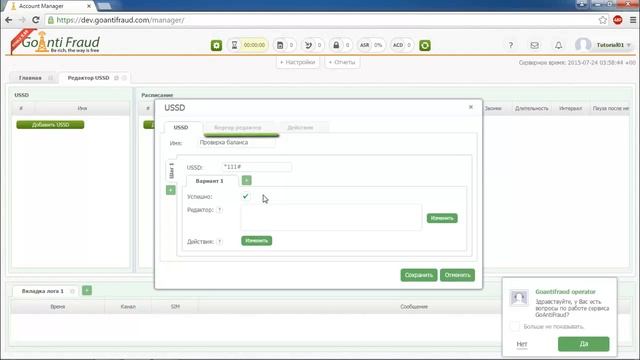Tick the Больше не показывать checkbox

click(x=514, y=327)
